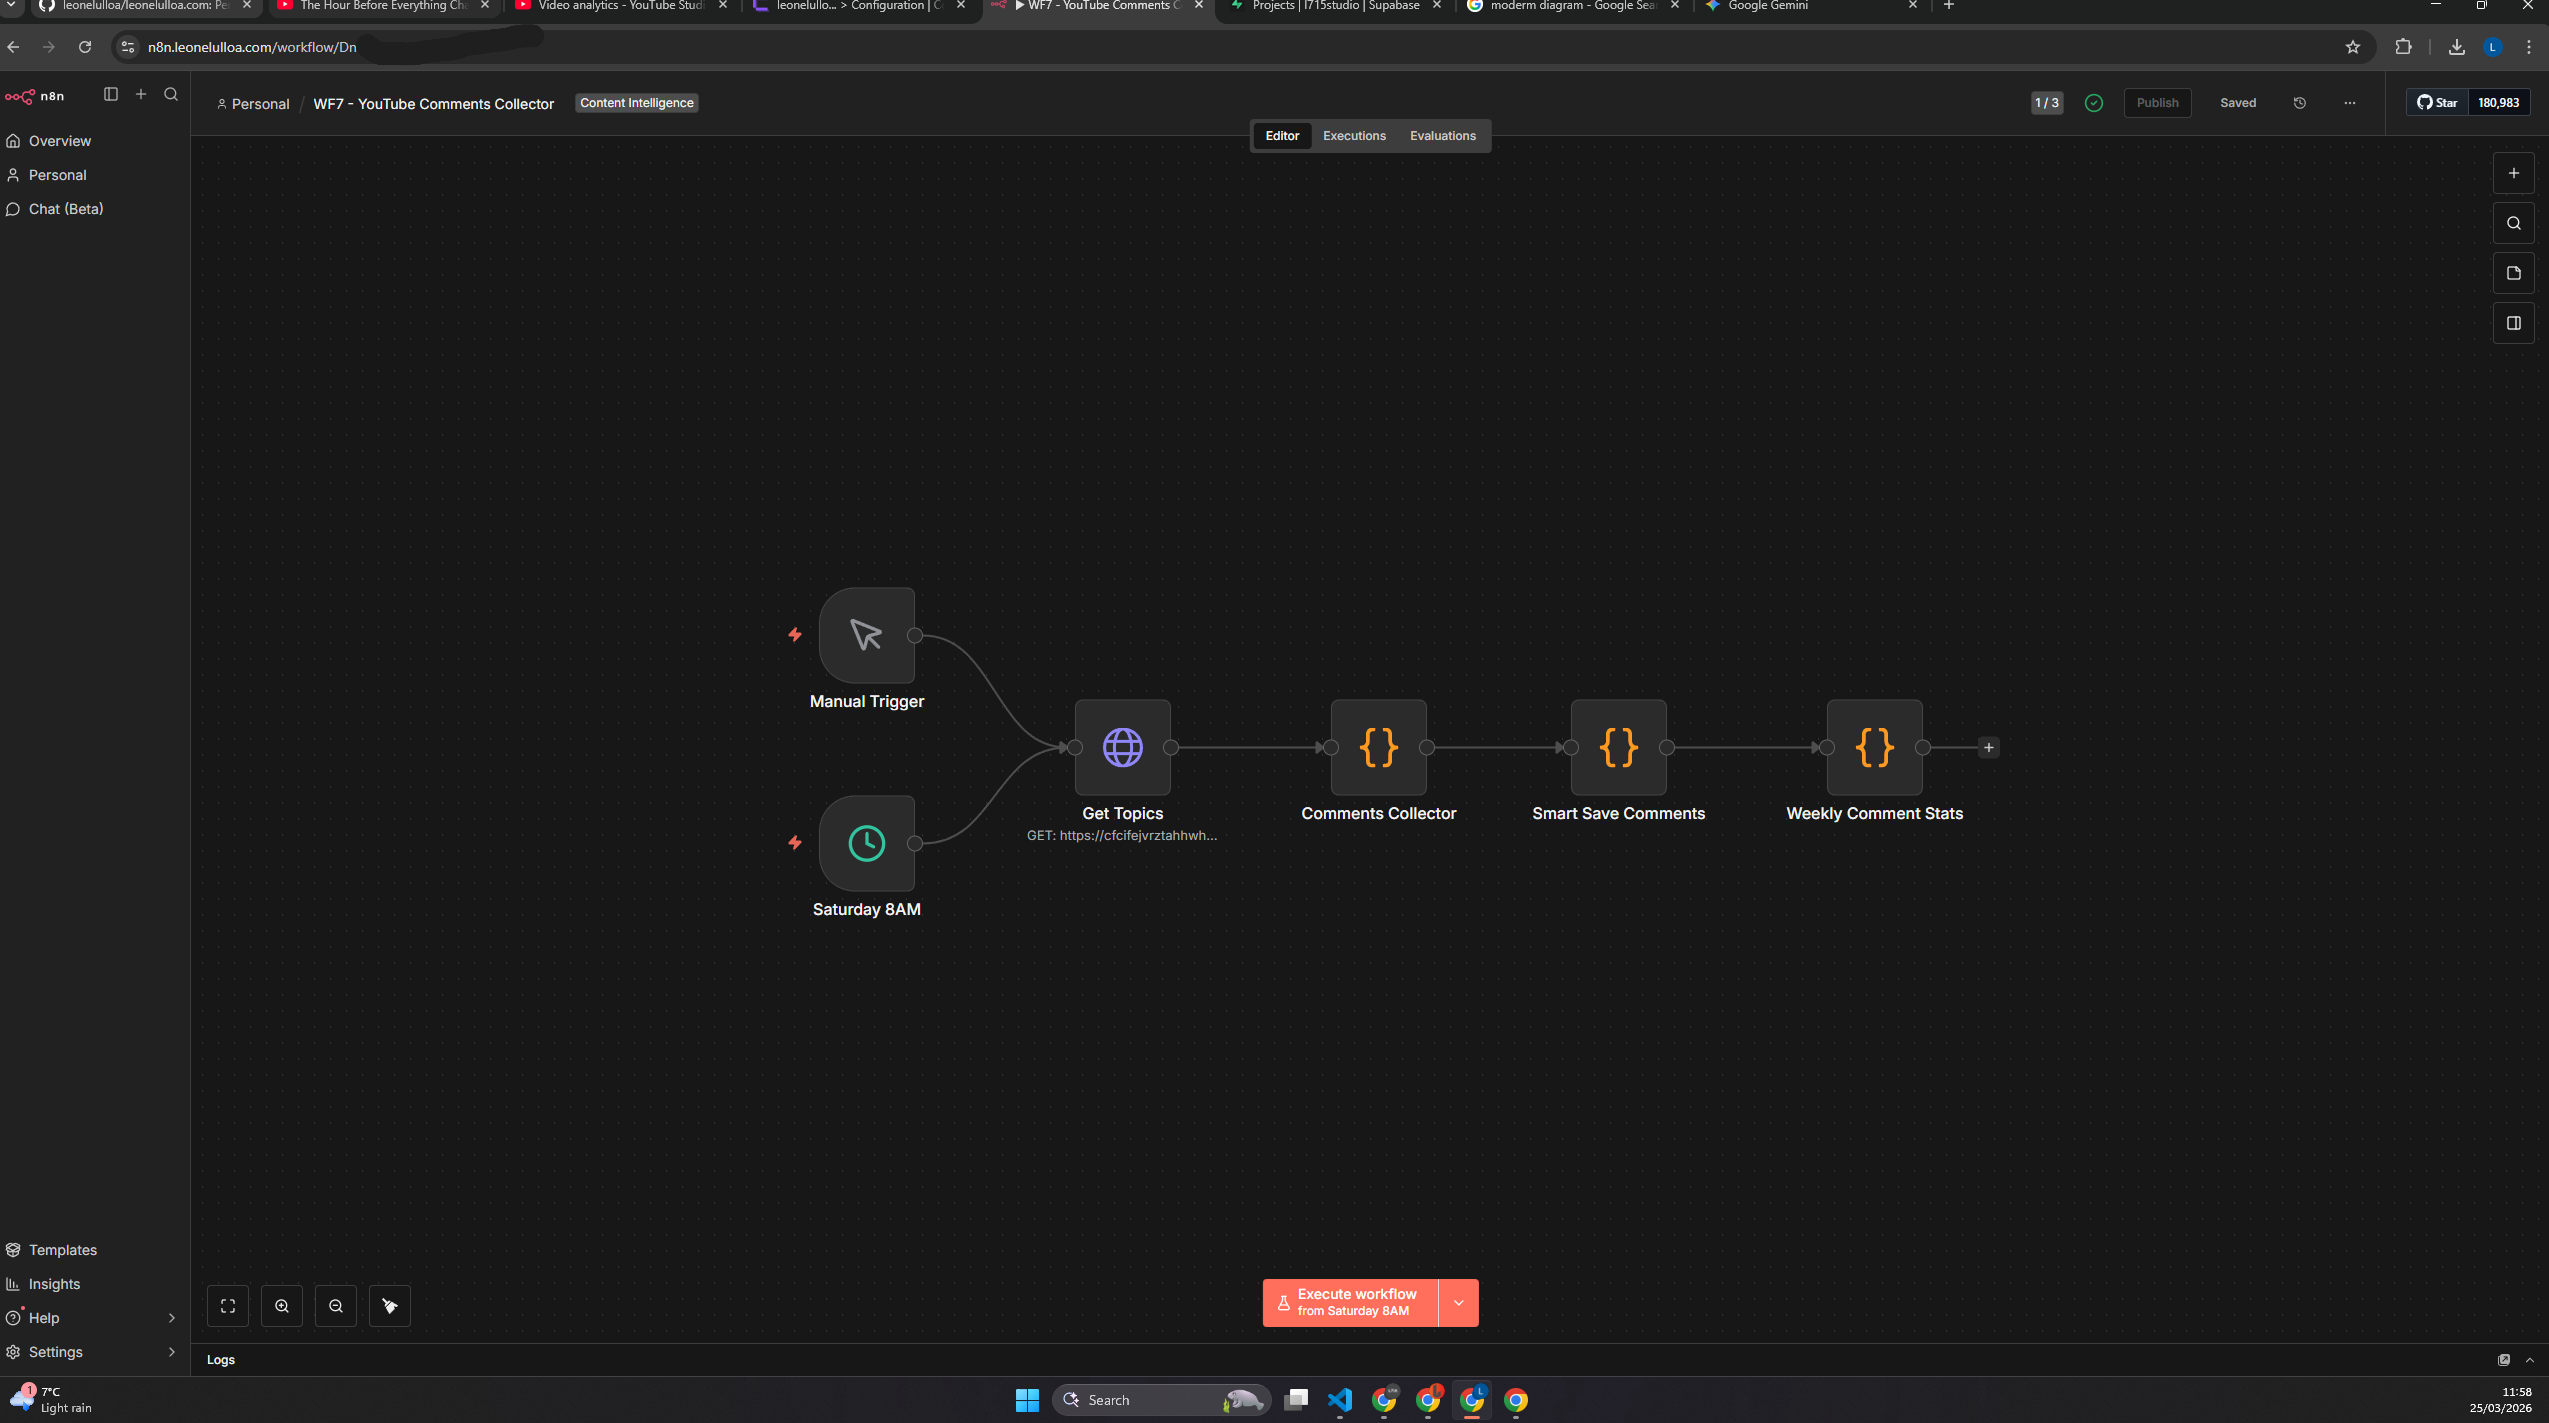Fit the workflow to the screen
The height and width of the screenshot is (1423, 2549).
point(228,1305)
